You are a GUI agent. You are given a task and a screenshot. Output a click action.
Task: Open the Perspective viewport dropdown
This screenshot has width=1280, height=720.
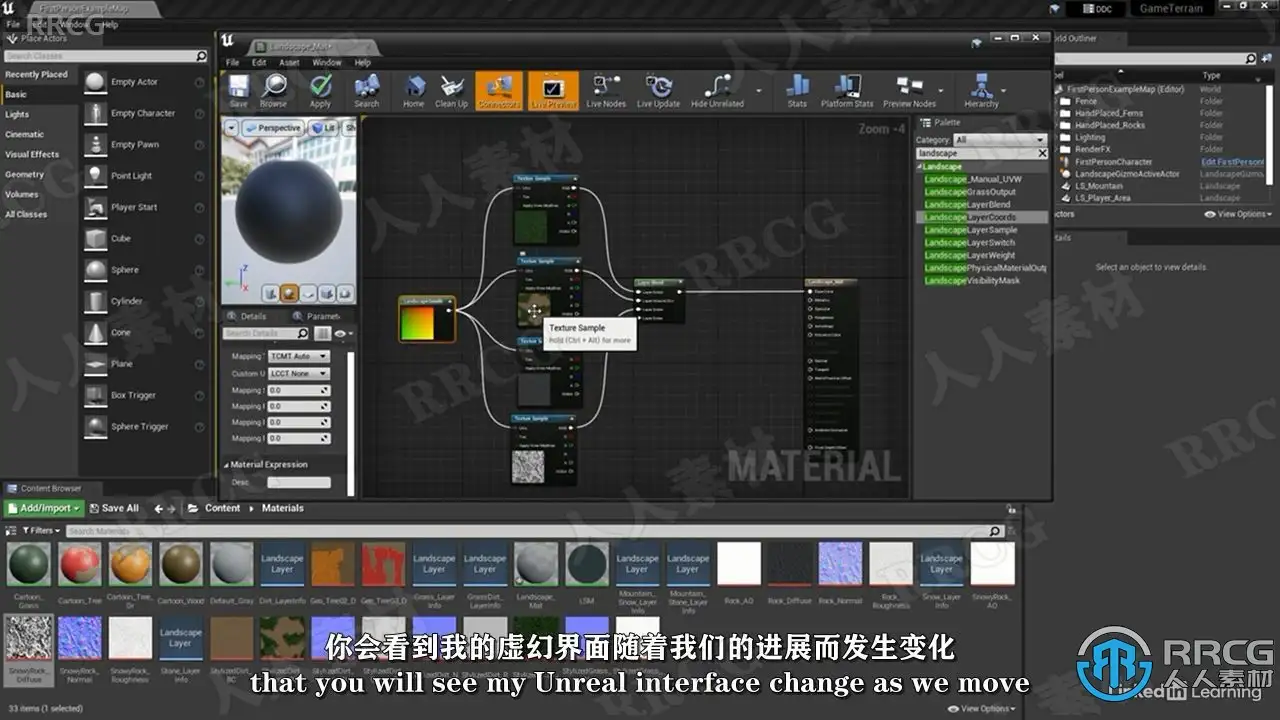pyautogui.click(x=272, y=128)
